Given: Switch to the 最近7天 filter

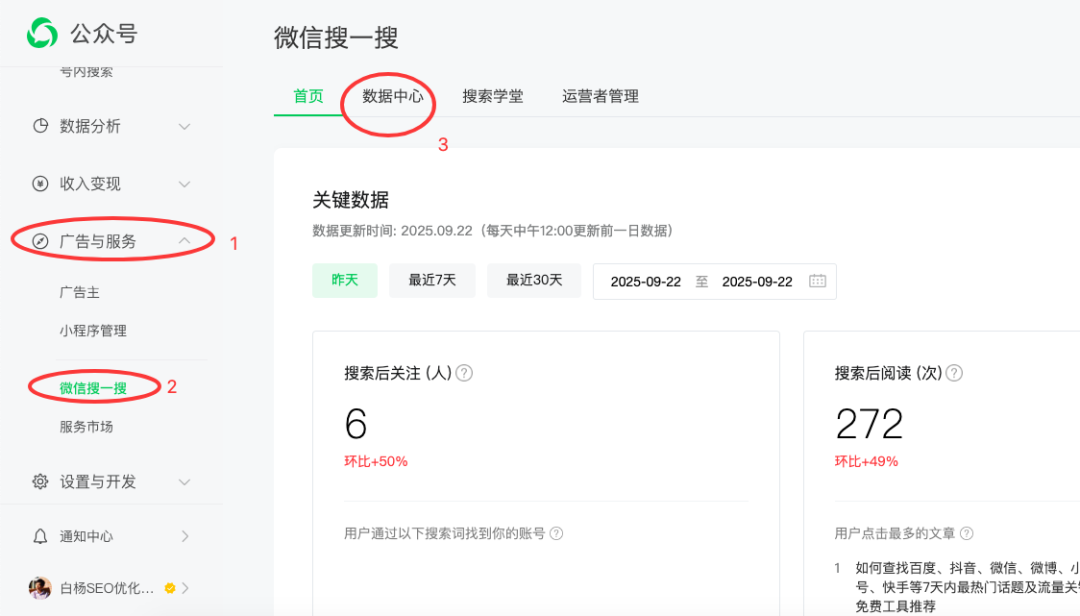Looking at the screenshot, I should tap(432, 280).
